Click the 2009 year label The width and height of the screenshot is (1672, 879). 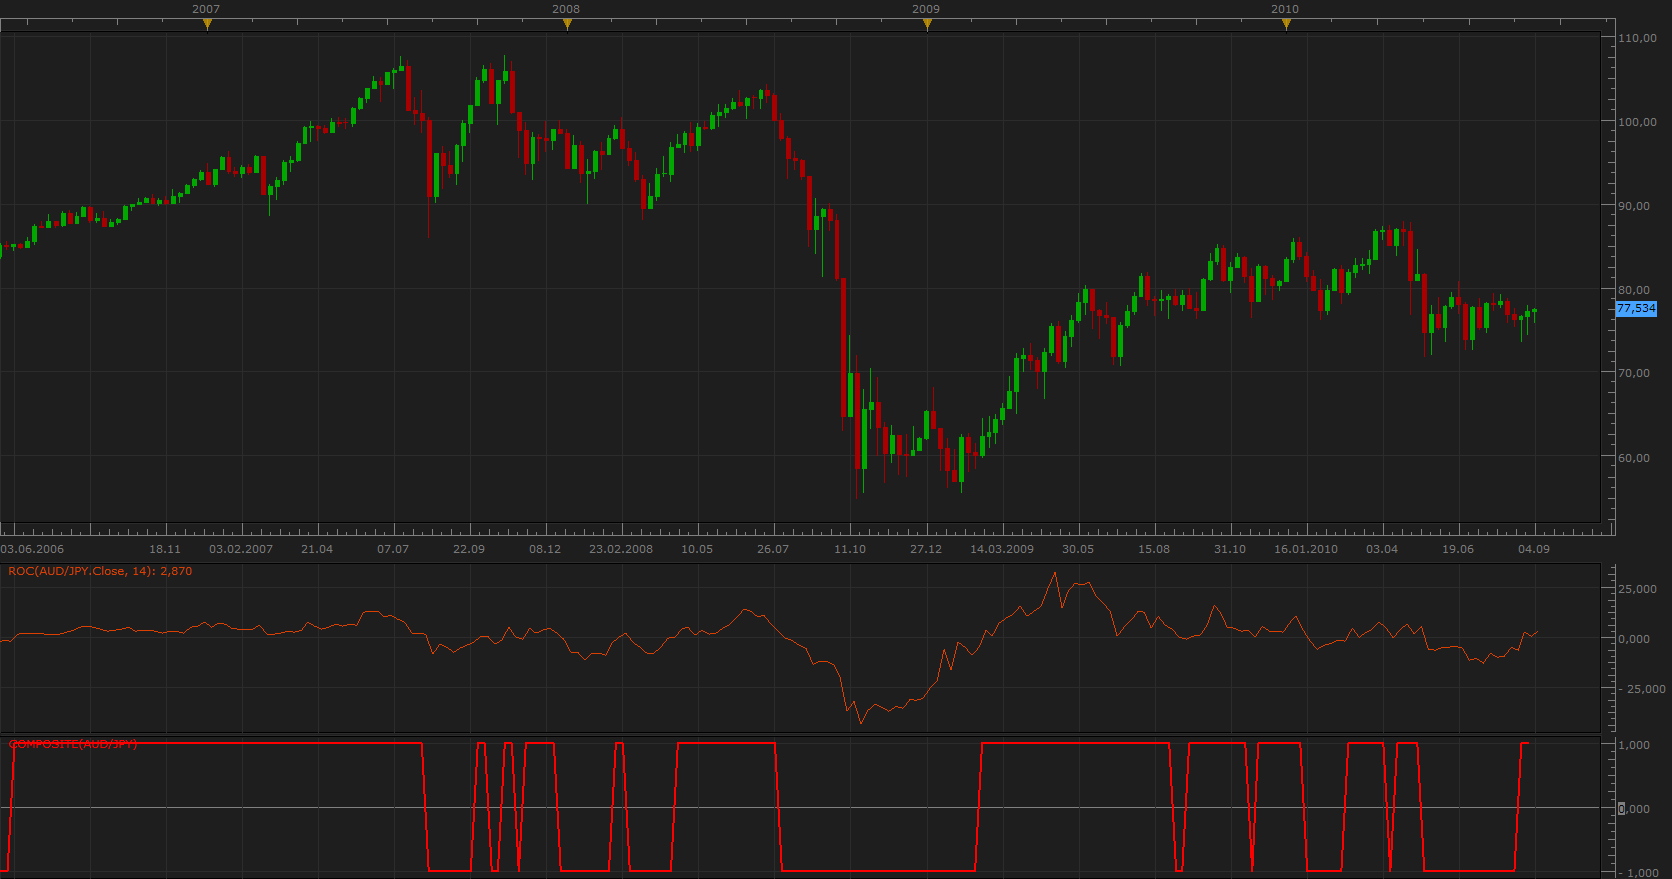pyautogui.click(x=926, y=9)
